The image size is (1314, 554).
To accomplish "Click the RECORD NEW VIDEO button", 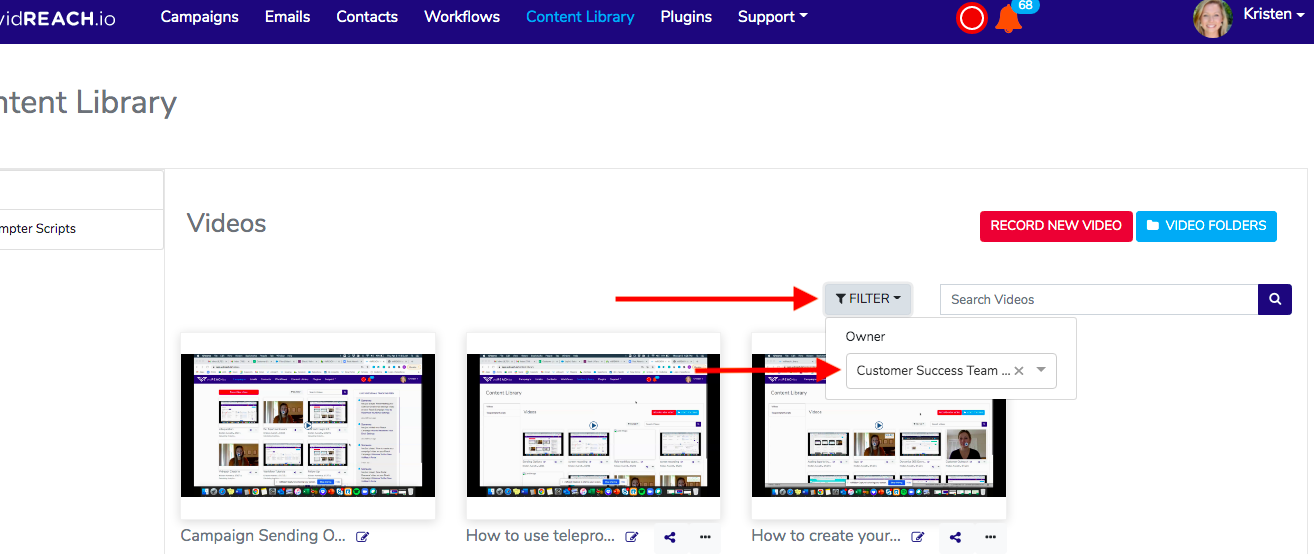I will click(x=1055, y=226).
